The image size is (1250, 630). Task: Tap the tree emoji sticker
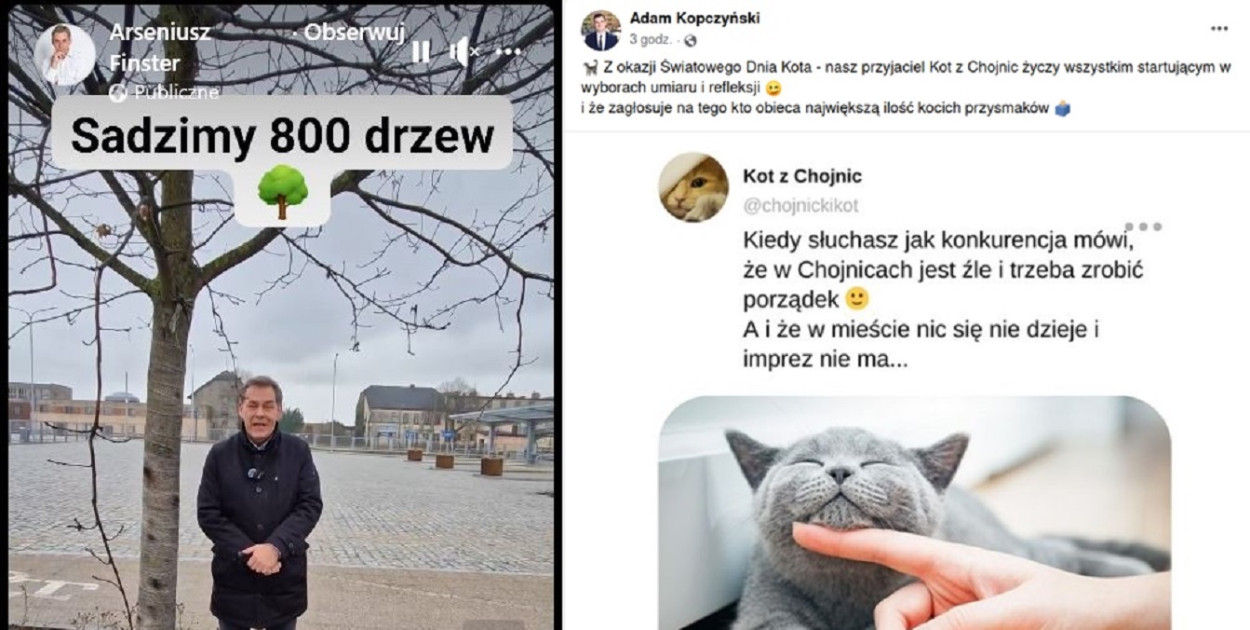[282, 193]
